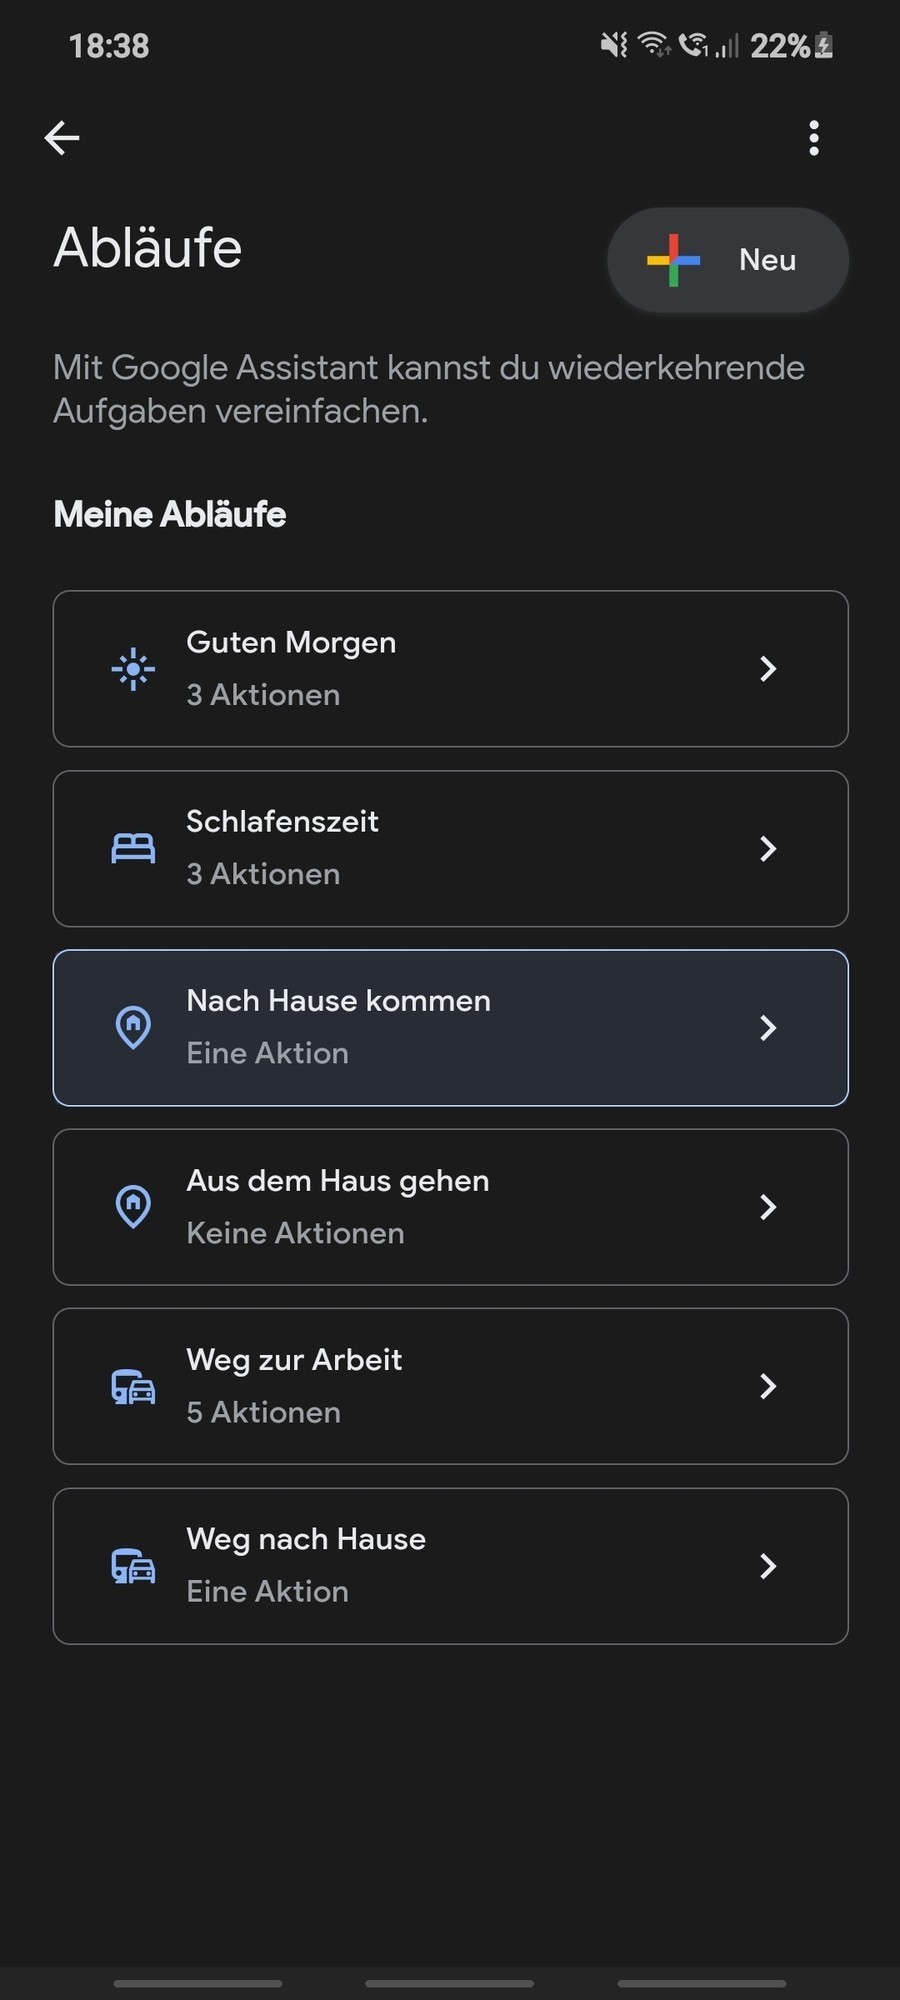Expand Guten Morgen via its chevron
900x2000 pixels.
click(768, 669)
